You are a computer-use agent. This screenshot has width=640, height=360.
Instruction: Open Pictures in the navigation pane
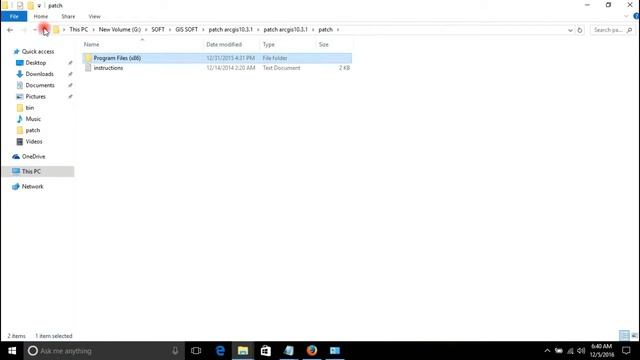coord(36,97)
